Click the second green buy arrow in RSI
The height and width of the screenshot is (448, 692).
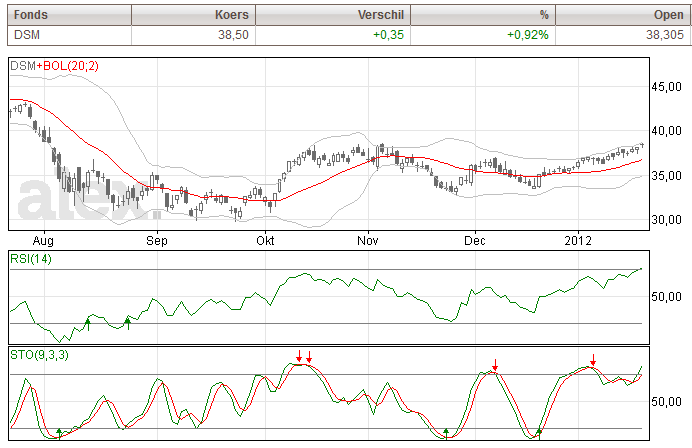click(x=128, y=324)
